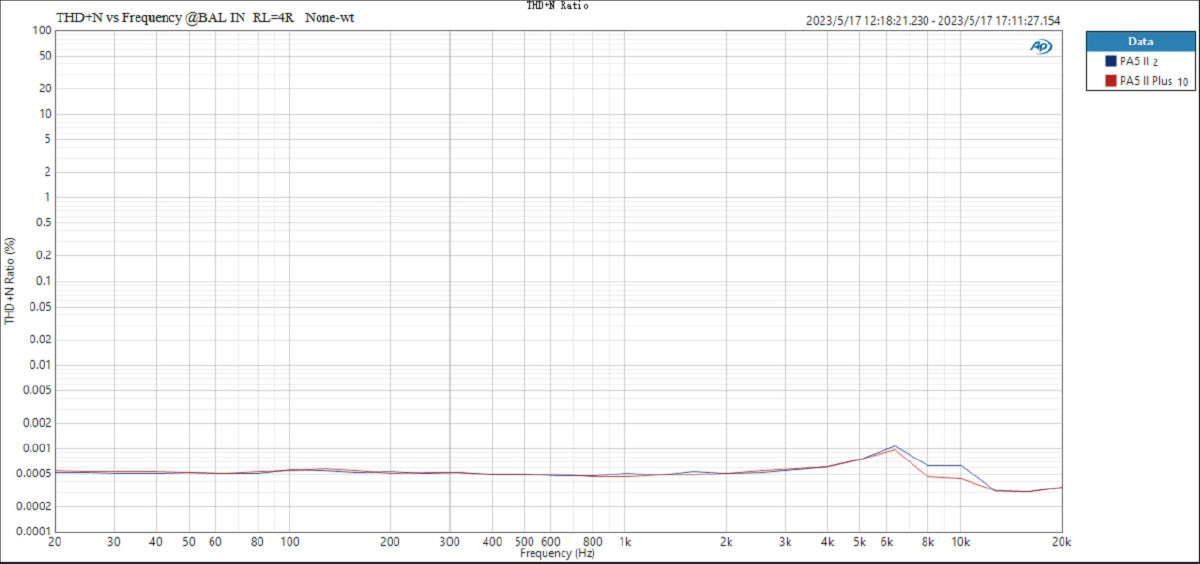
Task: Click the 100 tick on the Y axis
Action: 41,30
